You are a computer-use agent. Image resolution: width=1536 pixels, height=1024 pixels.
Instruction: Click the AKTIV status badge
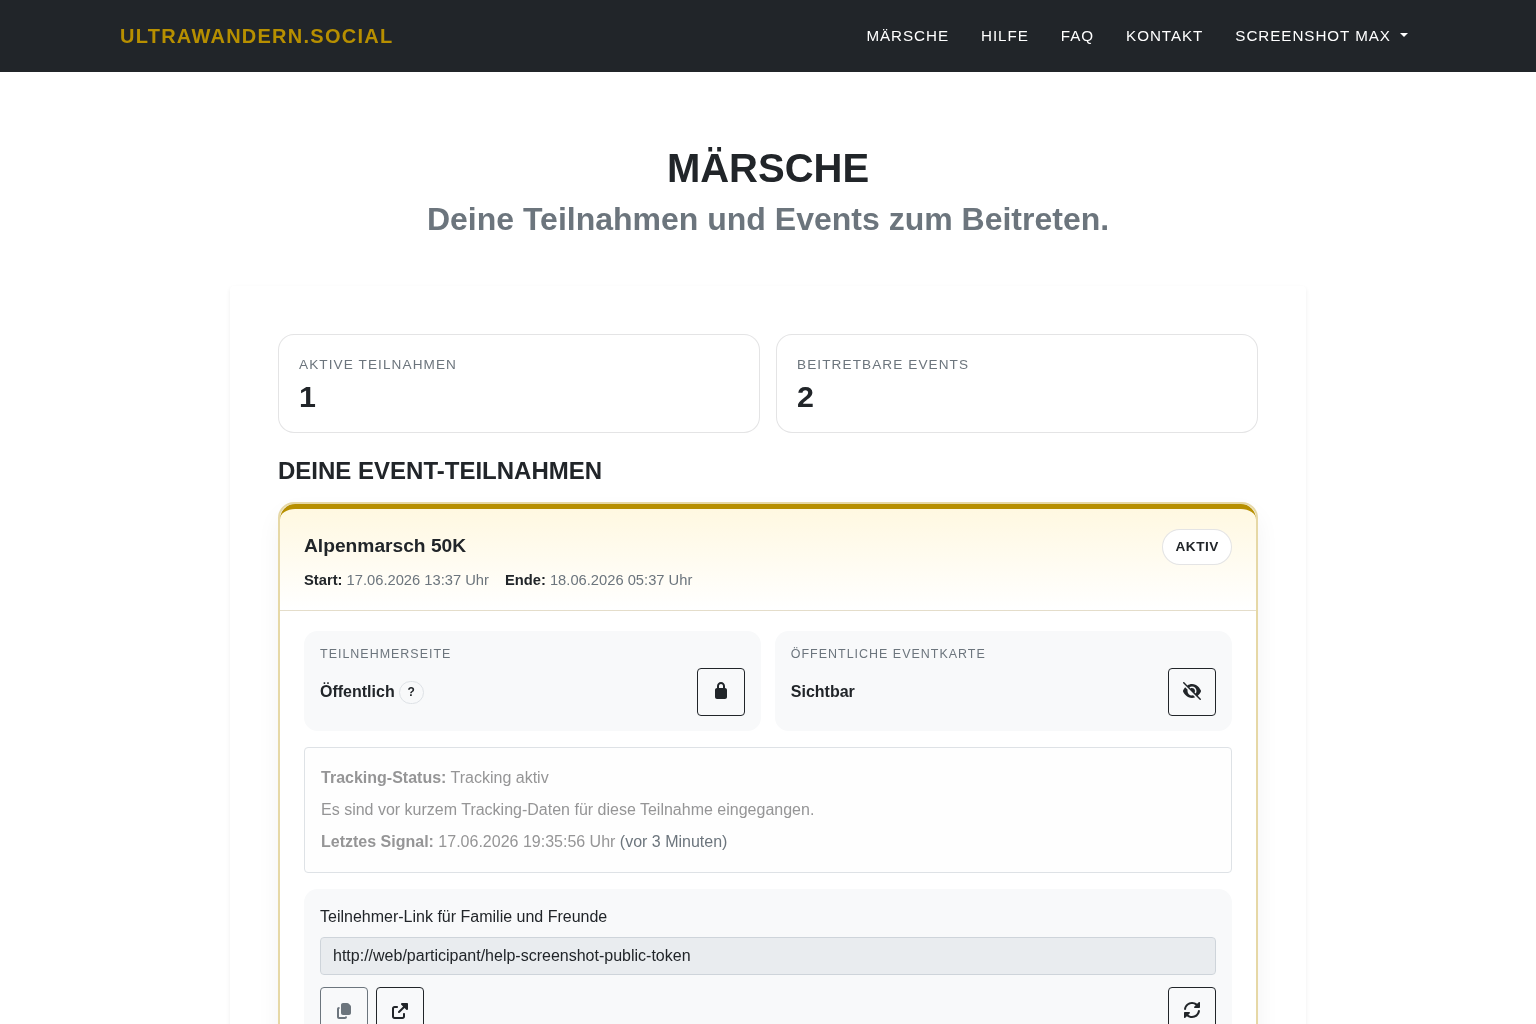coord(1197,547)
